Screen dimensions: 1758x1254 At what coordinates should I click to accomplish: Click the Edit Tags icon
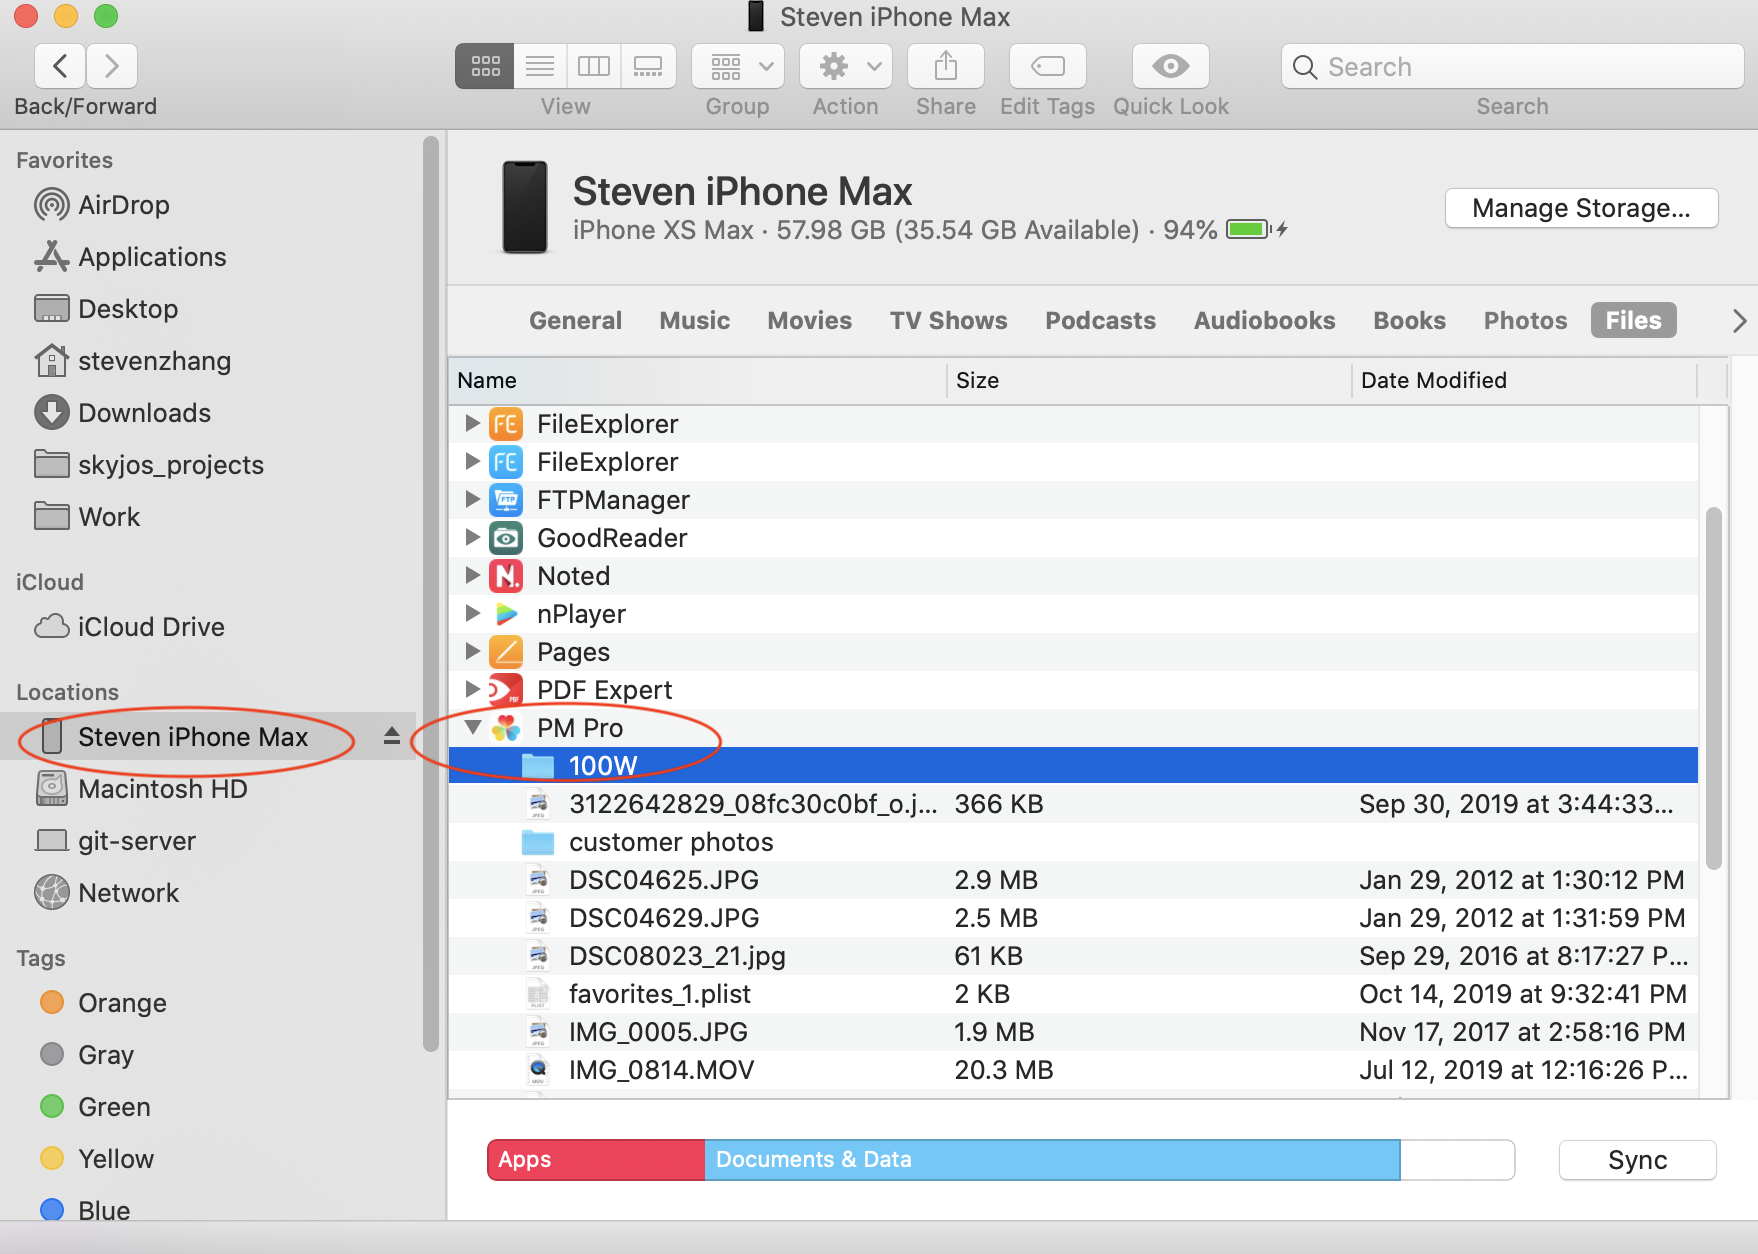[1048, 67]
